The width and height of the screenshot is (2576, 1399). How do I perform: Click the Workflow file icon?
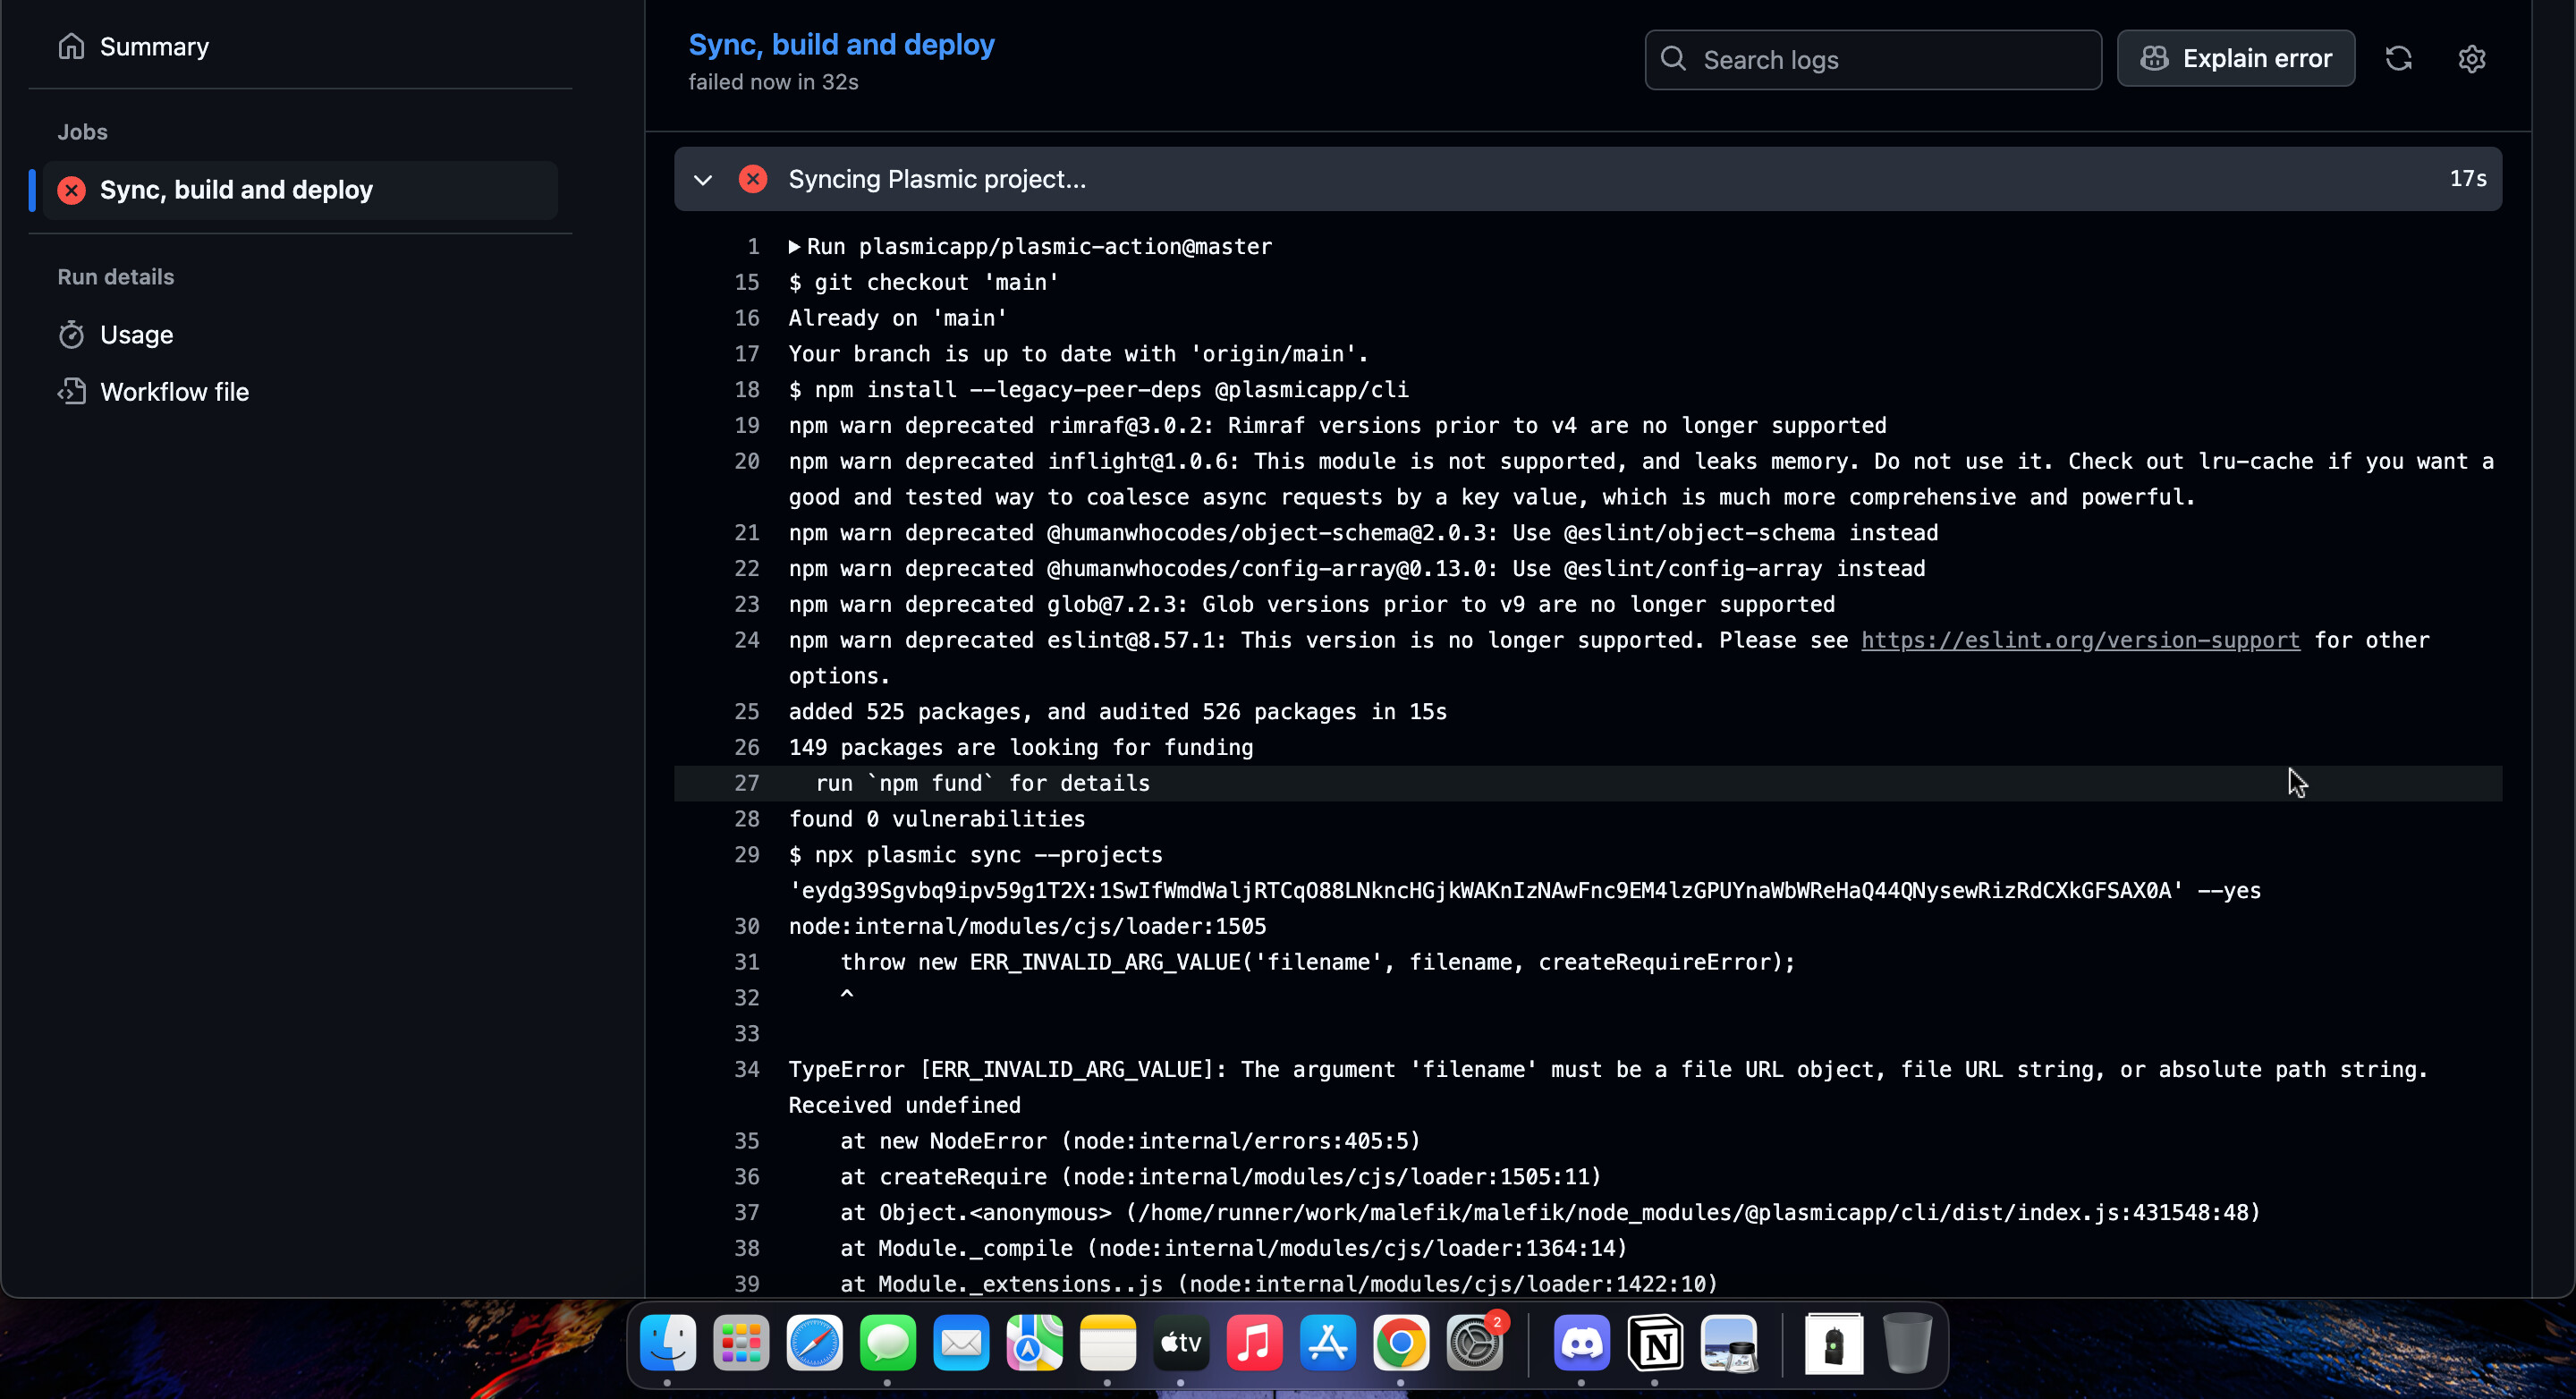coord(71,392)
